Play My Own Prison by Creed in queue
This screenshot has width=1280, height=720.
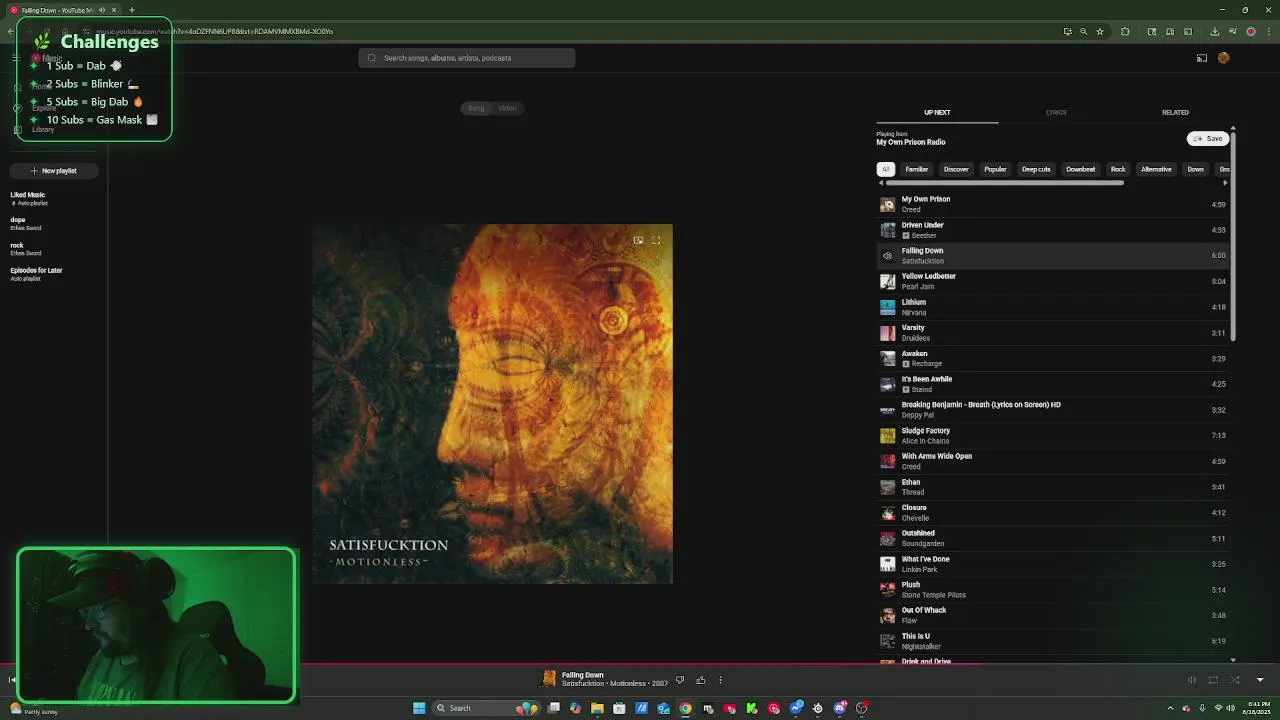pos(1053,204)
